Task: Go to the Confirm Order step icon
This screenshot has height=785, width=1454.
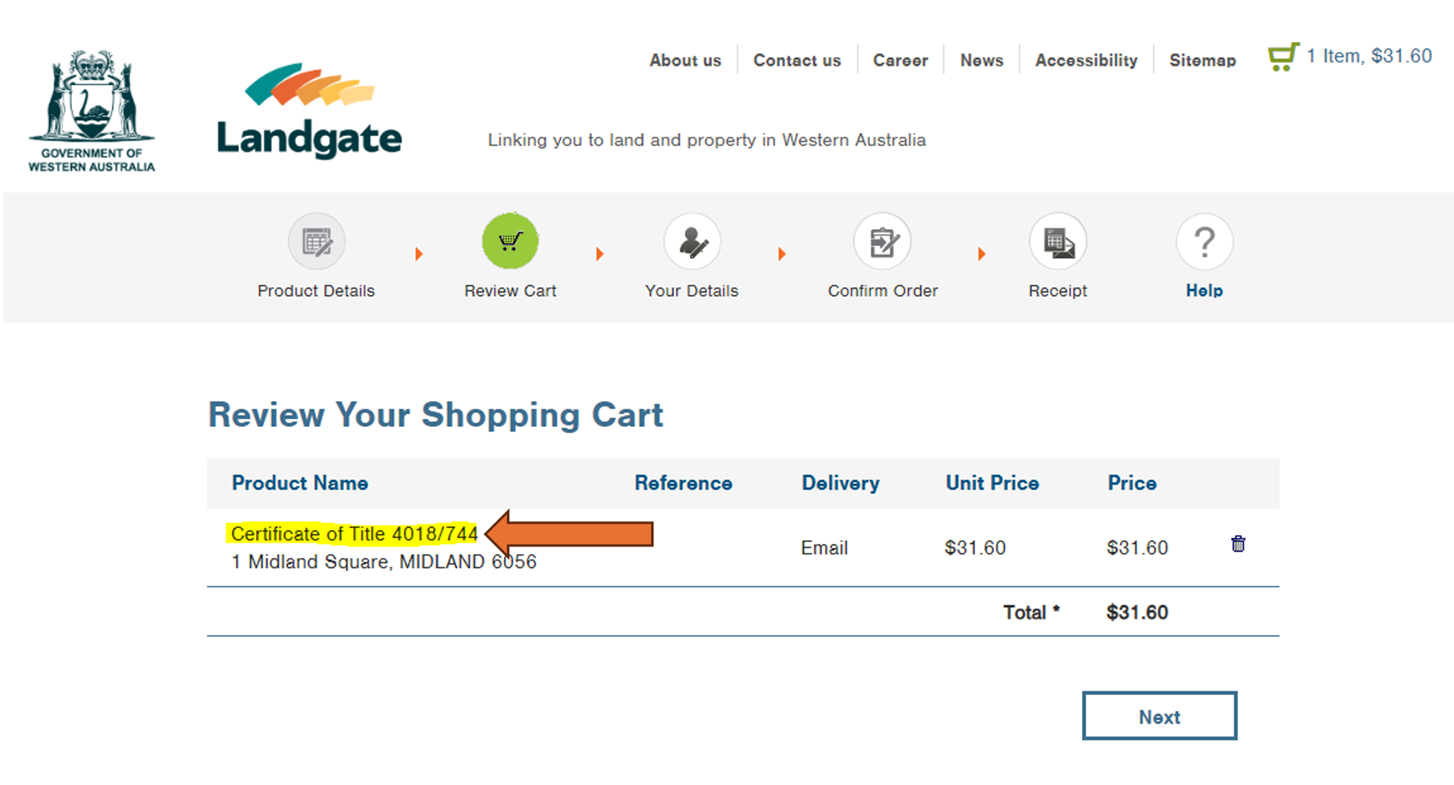Action: click(x=882, y=242)
